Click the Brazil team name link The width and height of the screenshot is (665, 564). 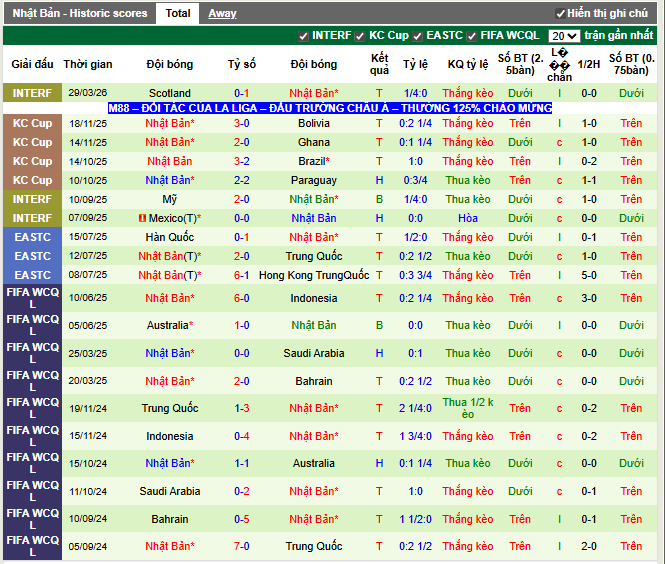click(312, 161)
